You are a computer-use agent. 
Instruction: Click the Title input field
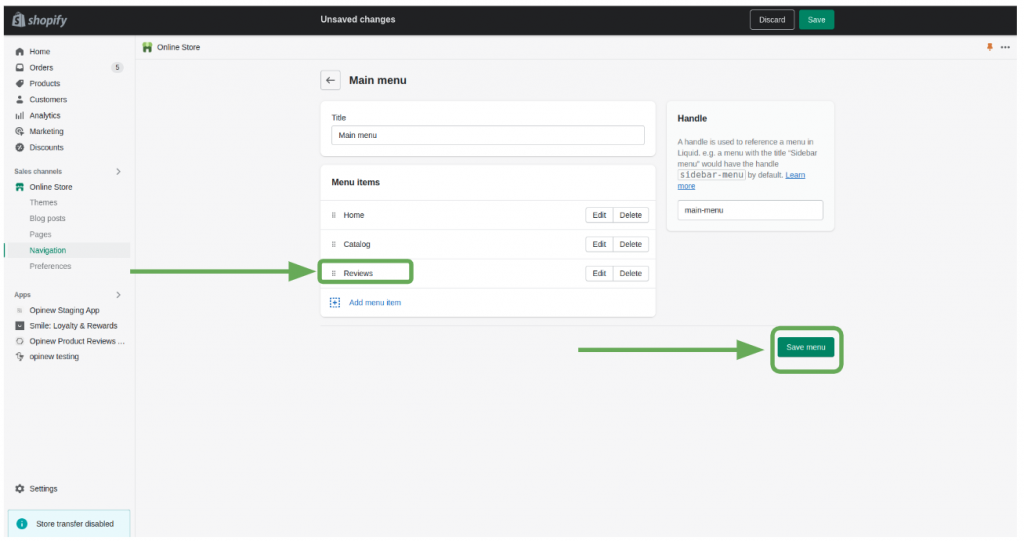point(488,135)
